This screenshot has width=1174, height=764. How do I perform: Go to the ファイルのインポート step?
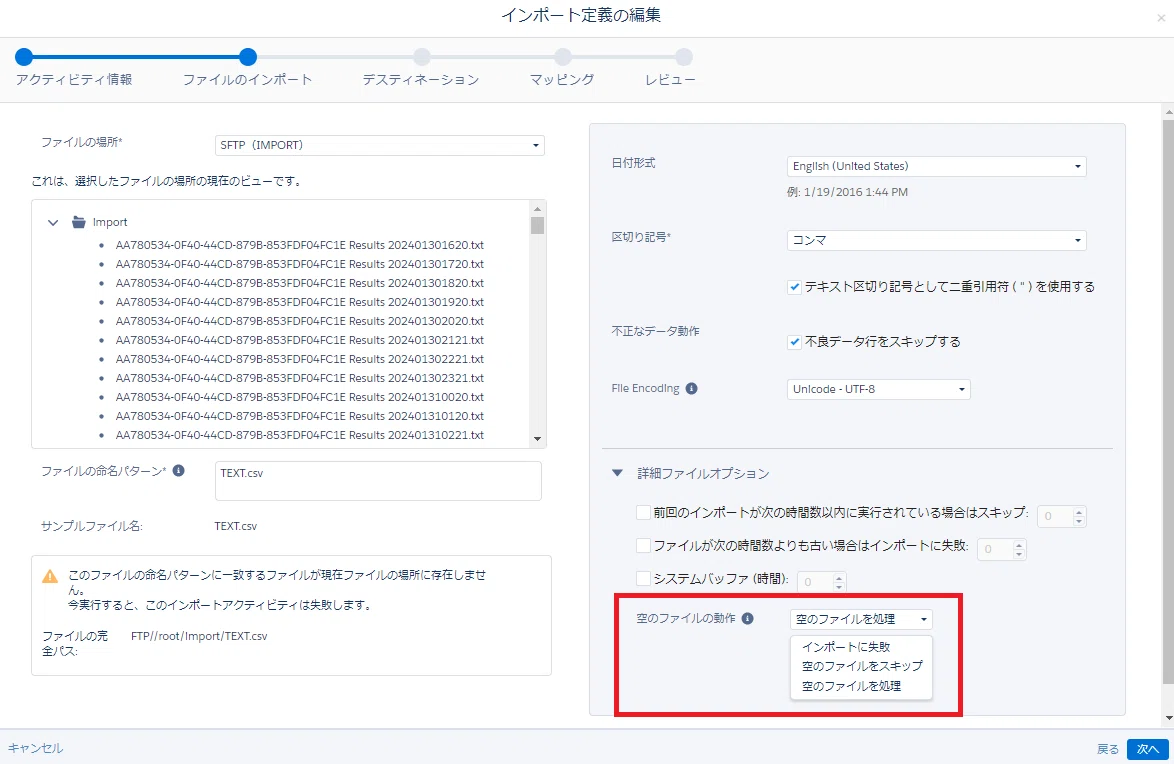pos(248,57)
